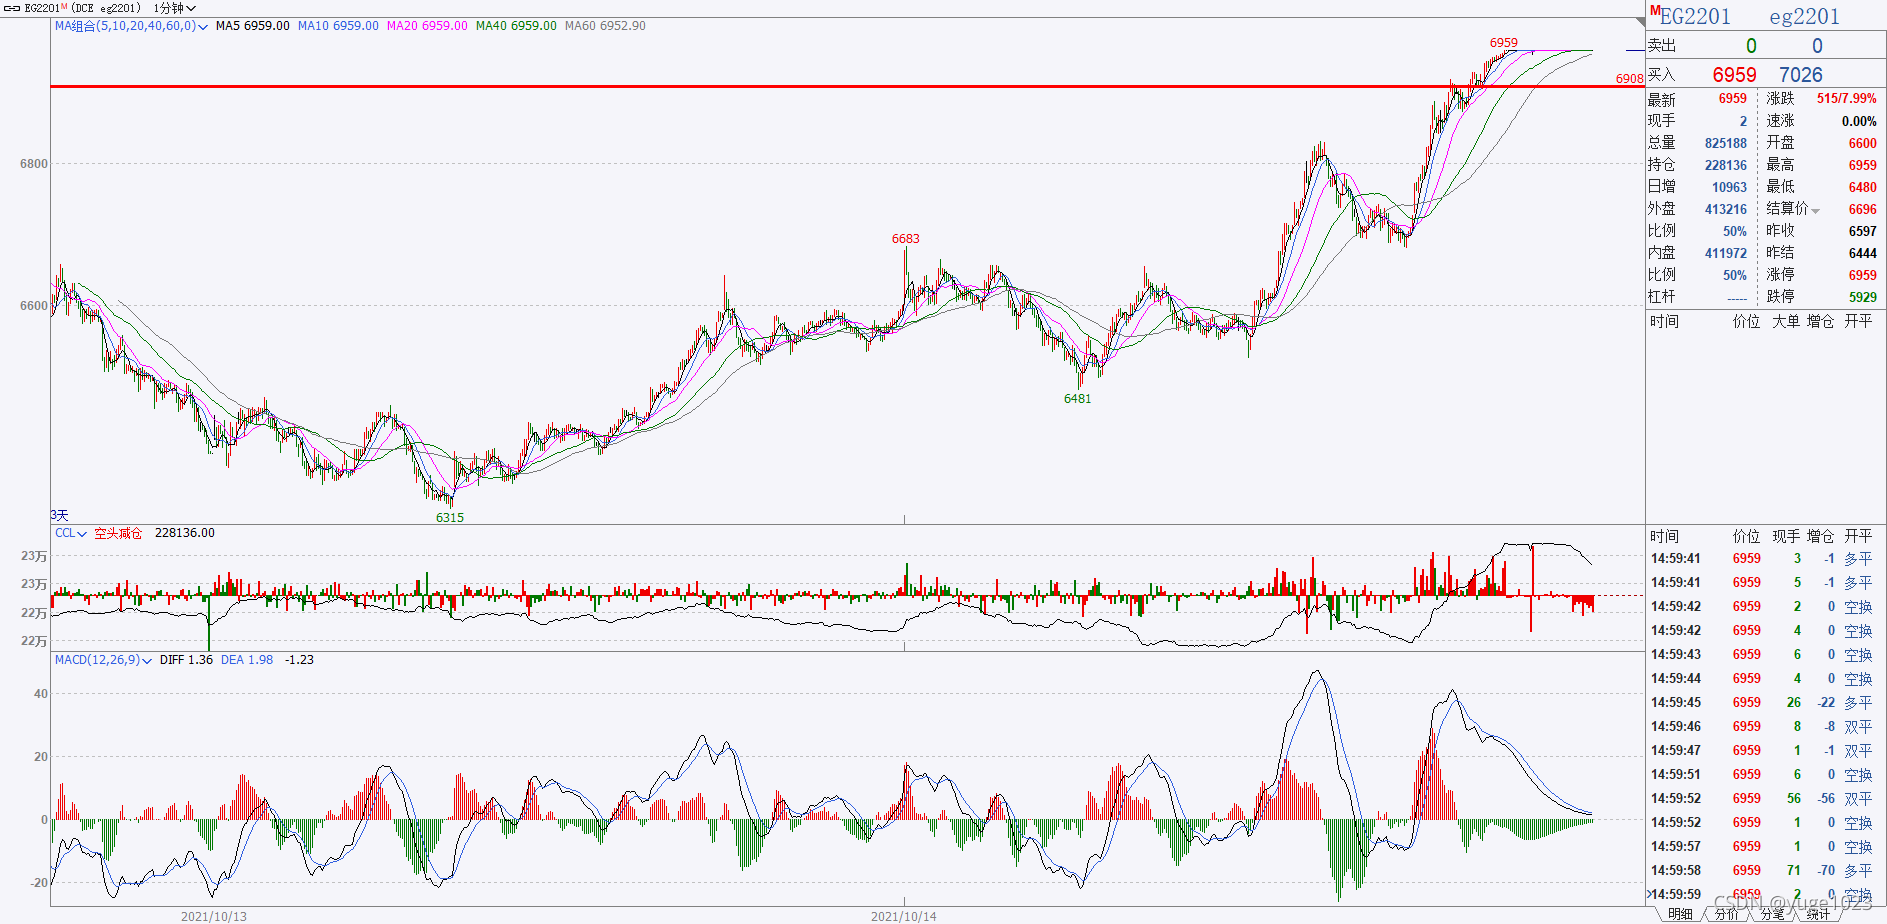The width and height of the screenshot is (1887, 924).
Task: Expand the MA组合(5,10,20,40,60,0) indicator dropdown
Action: tap(131, 26)
